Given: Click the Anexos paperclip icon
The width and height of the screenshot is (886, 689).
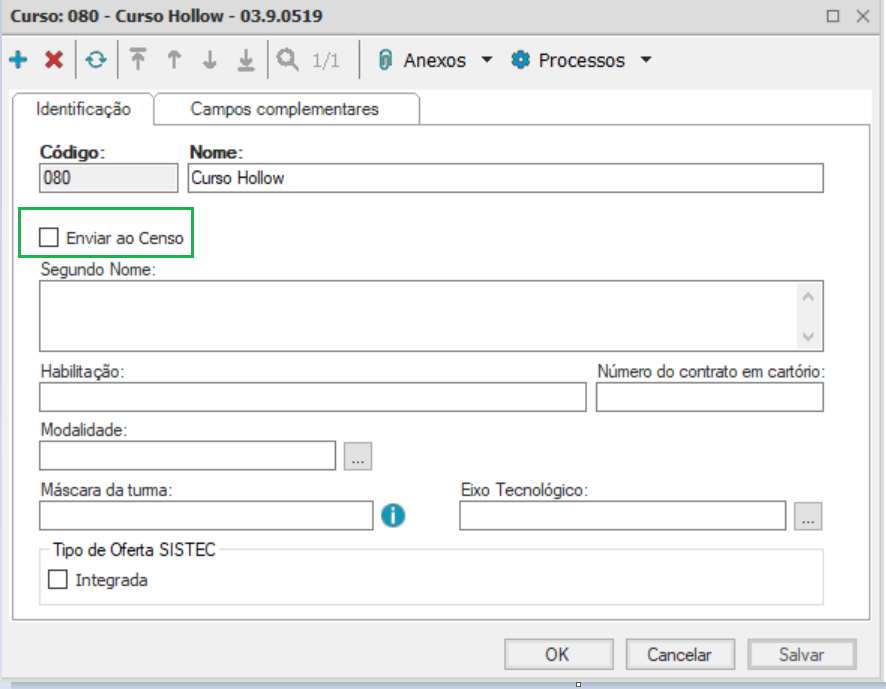Looking at the screenshot, I should click(385, 60).
